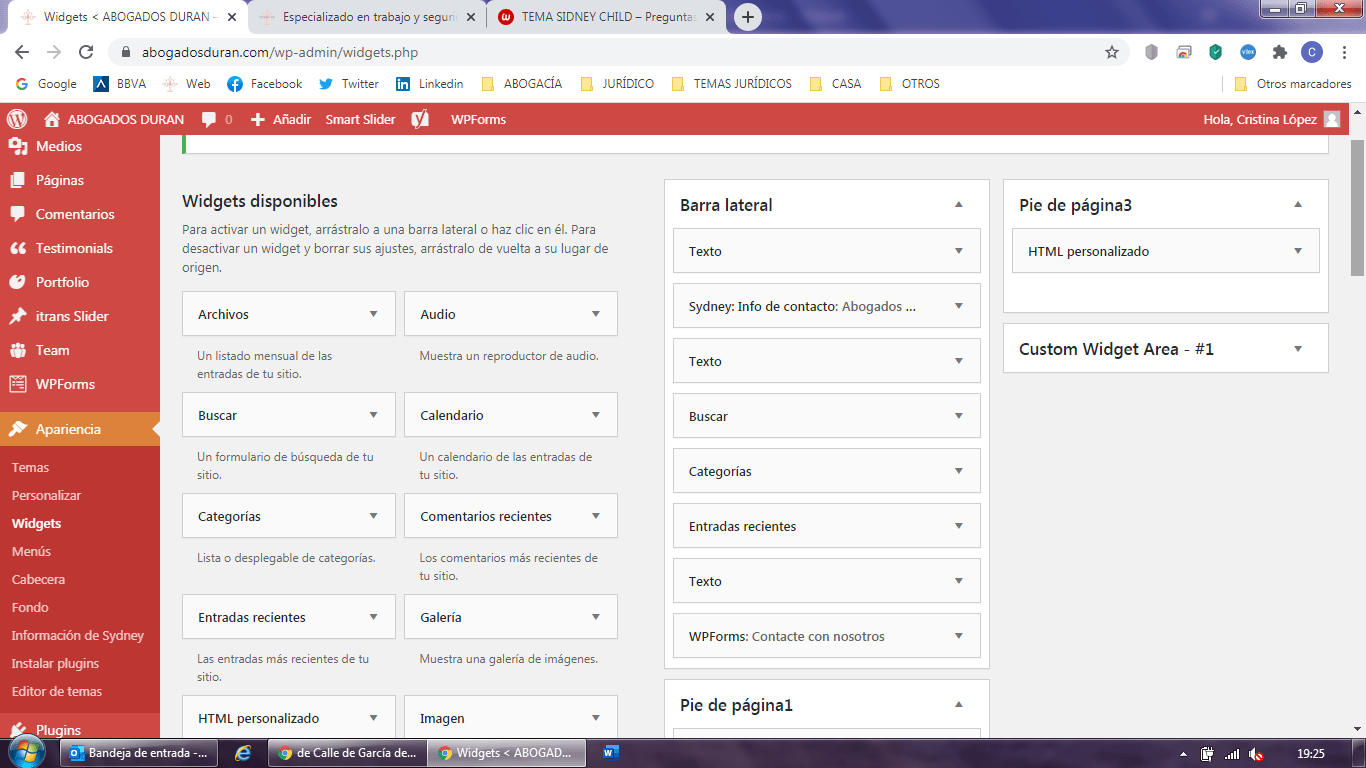Open the Cabecera submenu link
Screen dimensions: 1366x768
point(38,579)
